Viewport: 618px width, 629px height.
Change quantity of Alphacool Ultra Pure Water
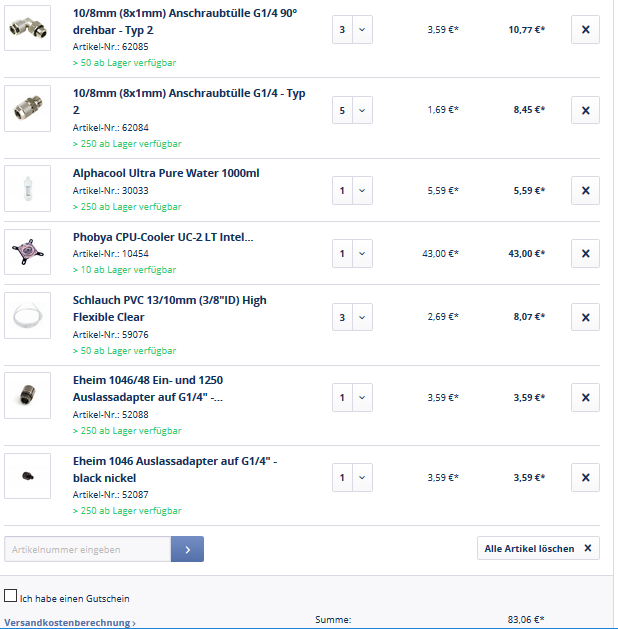click(352, 190)
